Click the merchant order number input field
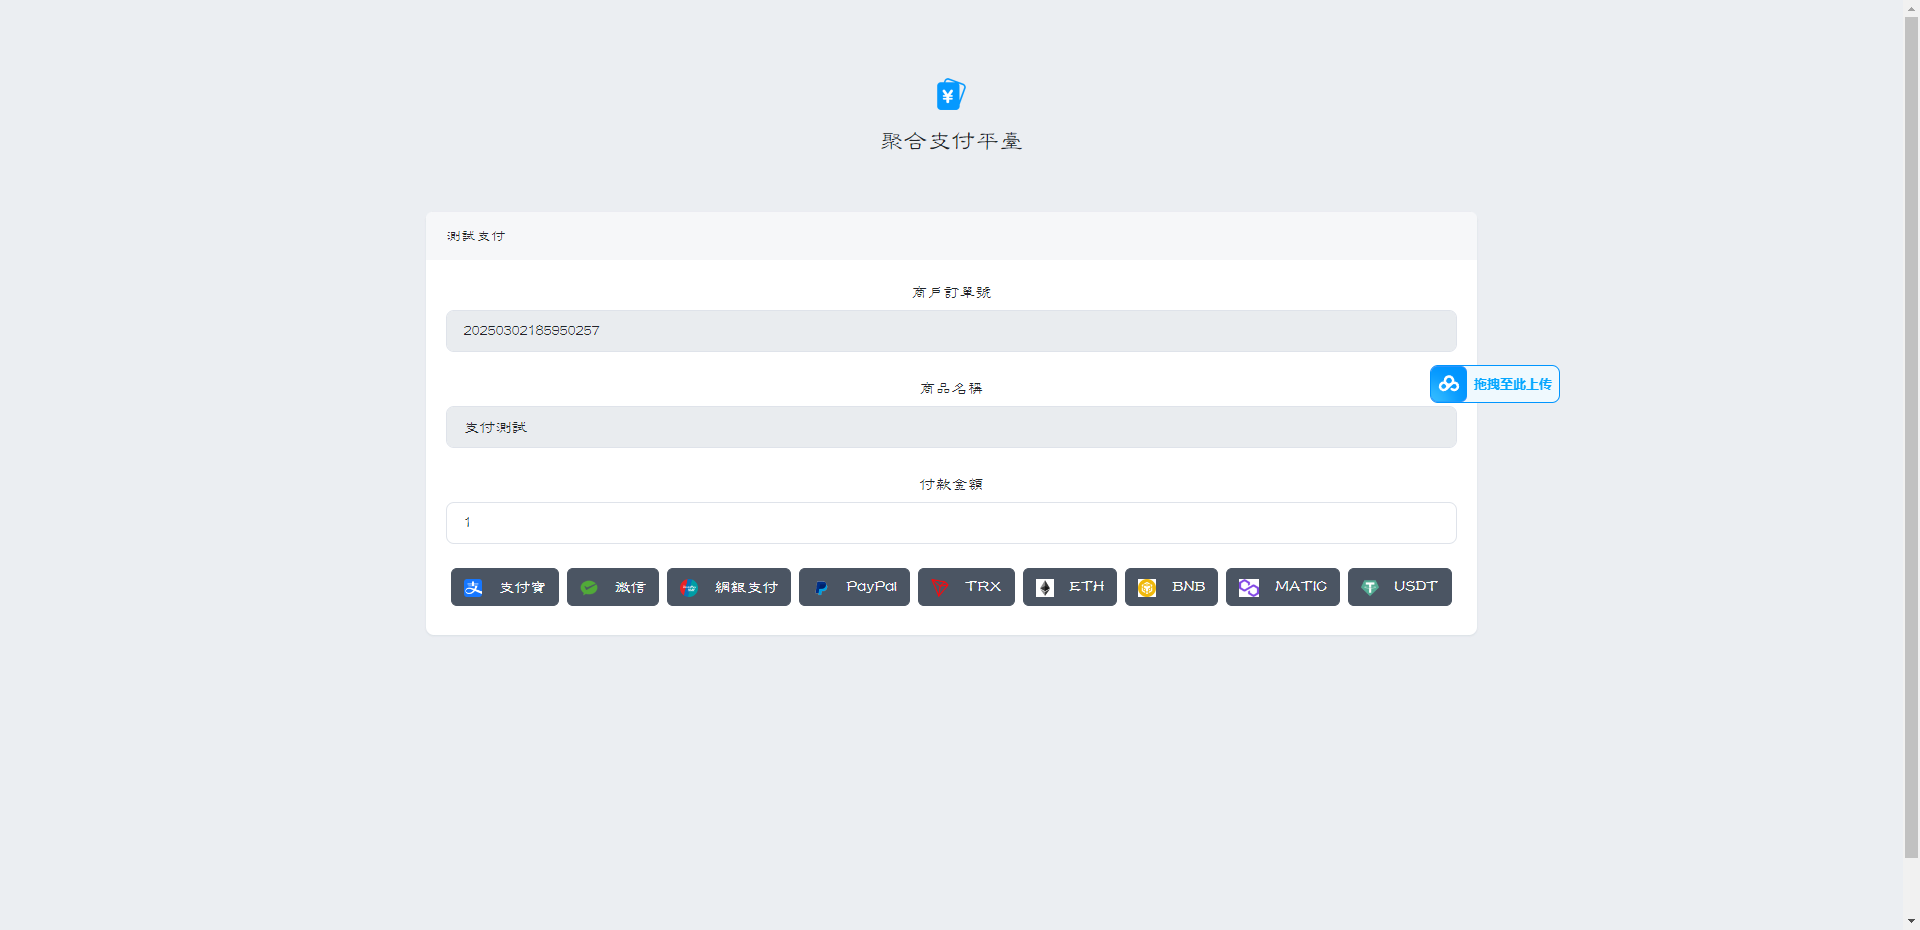 [950, 331]
